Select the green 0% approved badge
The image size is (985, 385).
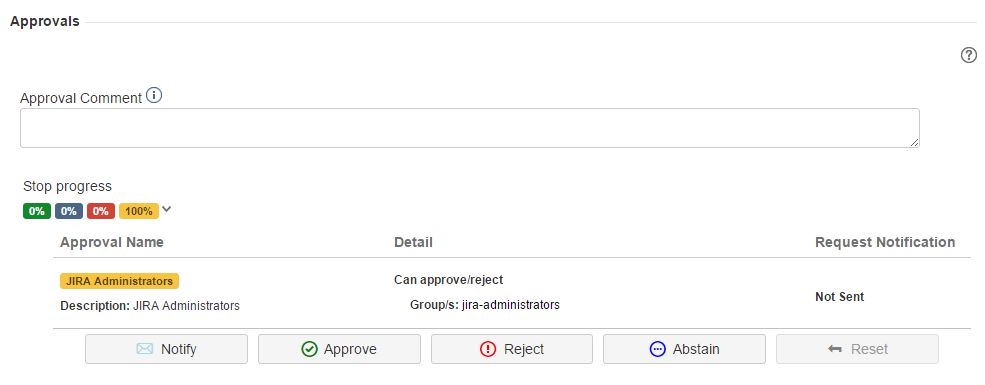coord(36,211)
